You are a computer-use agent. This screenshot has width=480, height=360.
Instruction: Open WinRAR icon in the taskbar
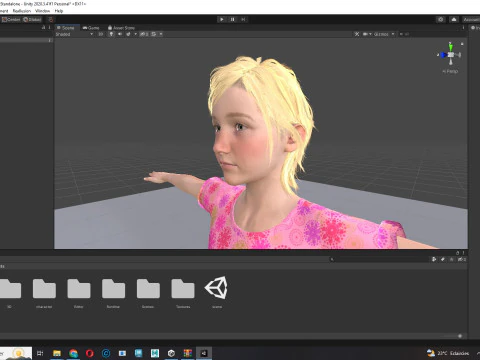pos(188,353)
